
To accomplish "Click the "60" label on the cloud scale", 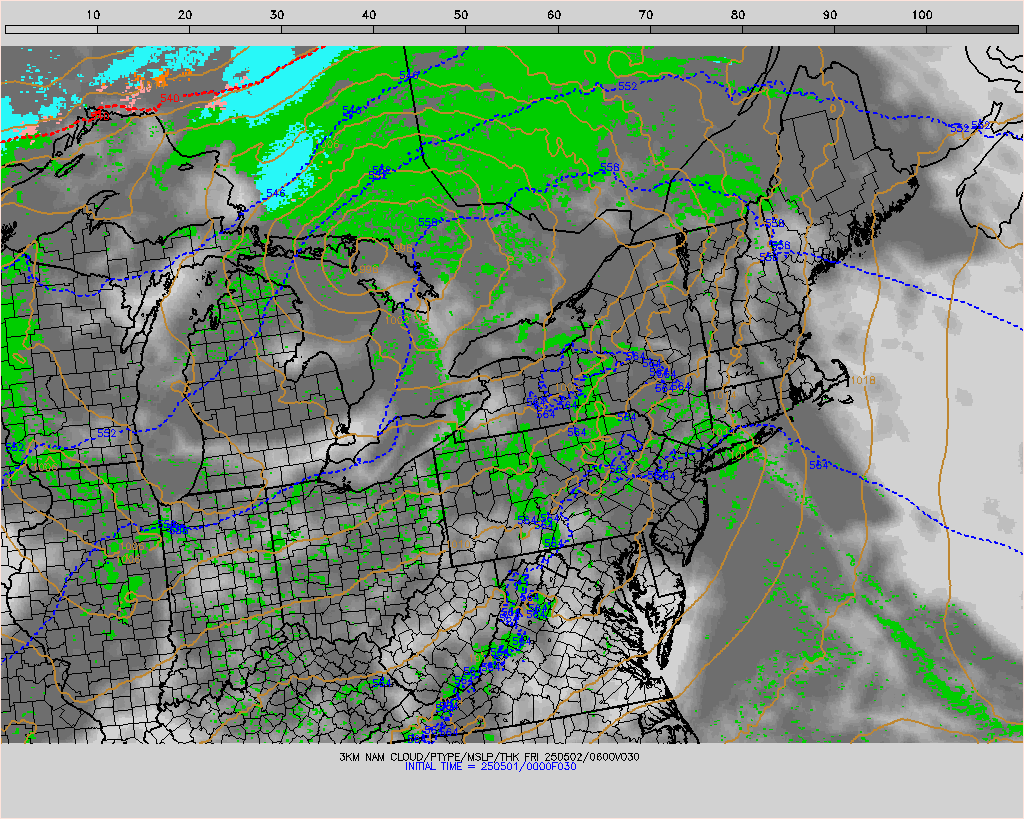I will pyautogui.click(x=554, y=14).
